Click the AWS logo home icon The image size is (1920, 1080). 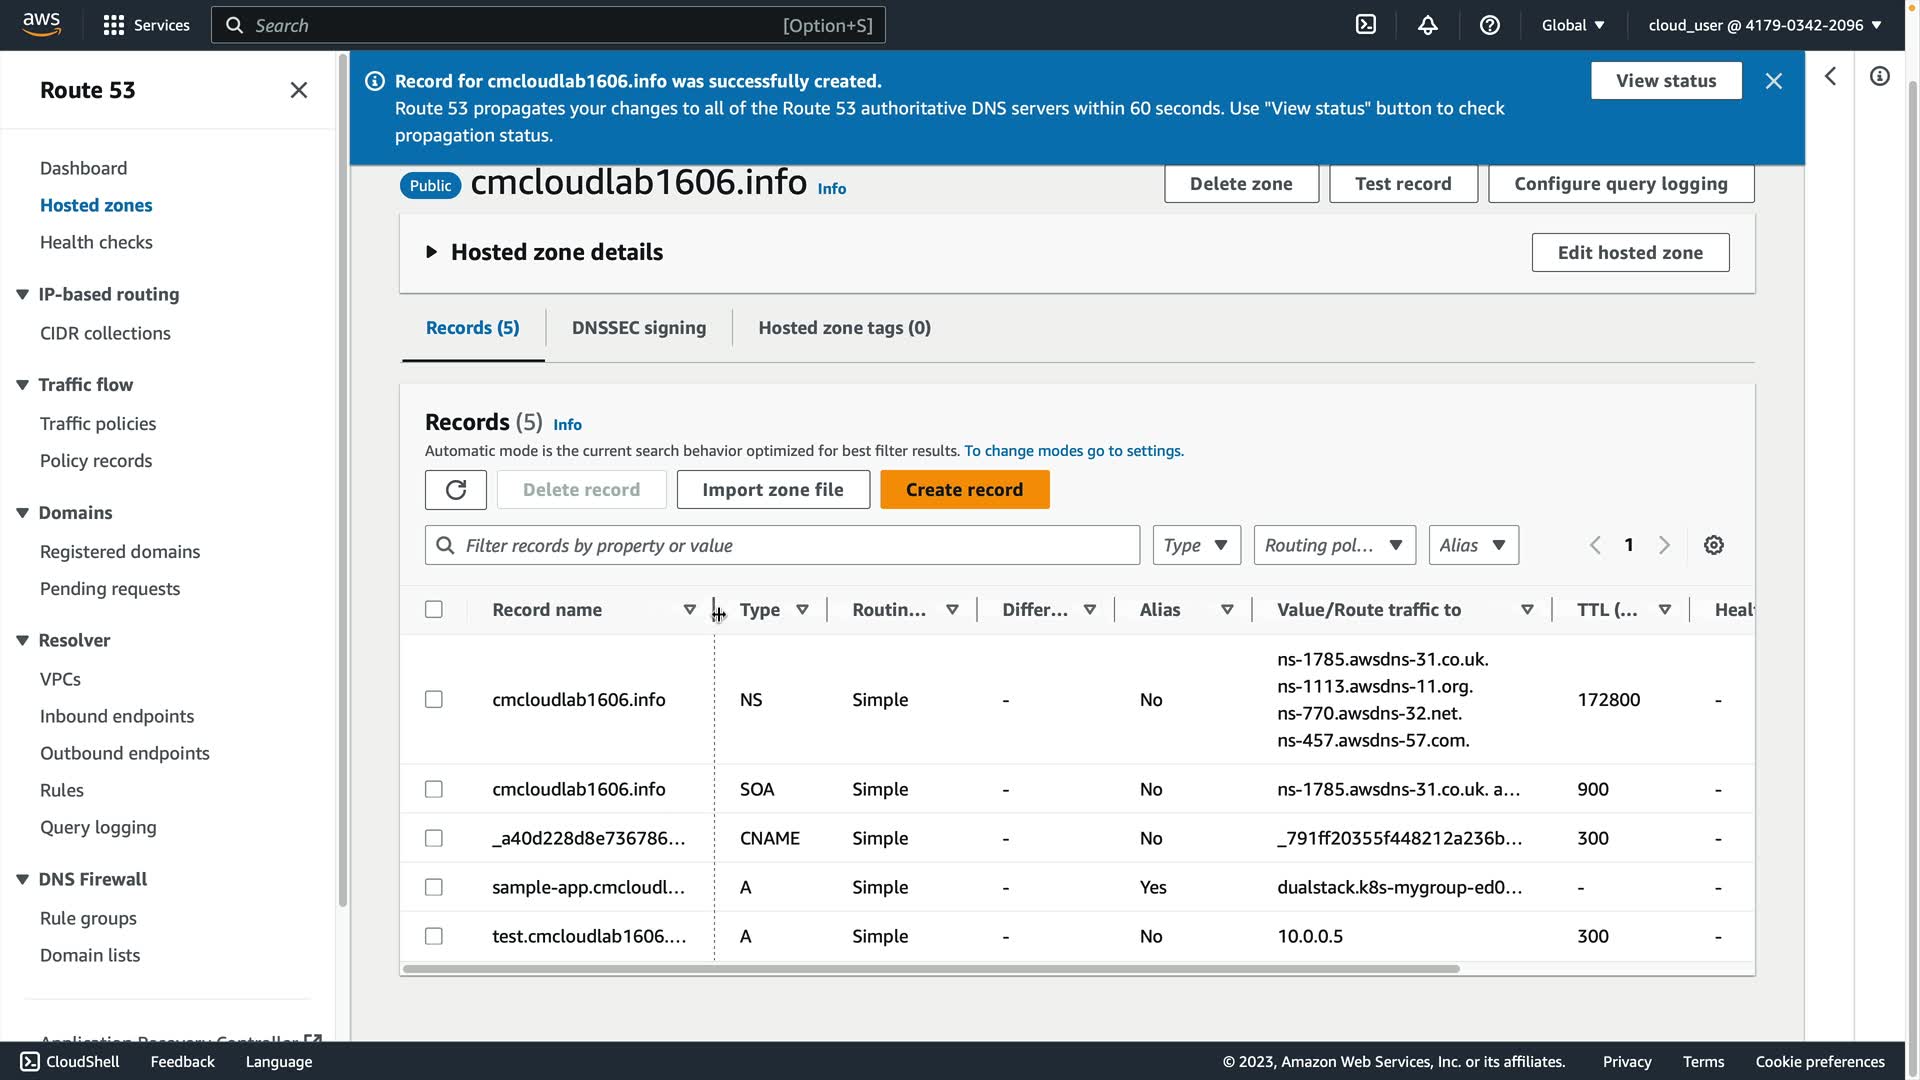point(42,25)
